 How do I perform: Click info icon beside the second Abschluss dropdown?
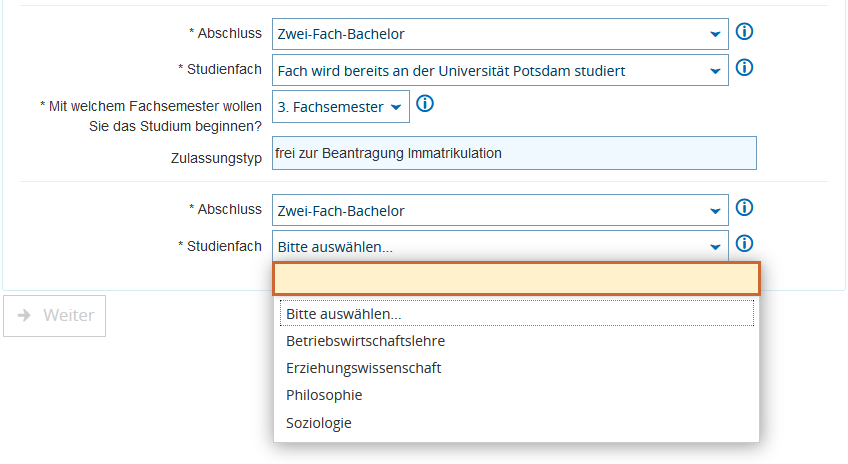click(x=744, y=208)
